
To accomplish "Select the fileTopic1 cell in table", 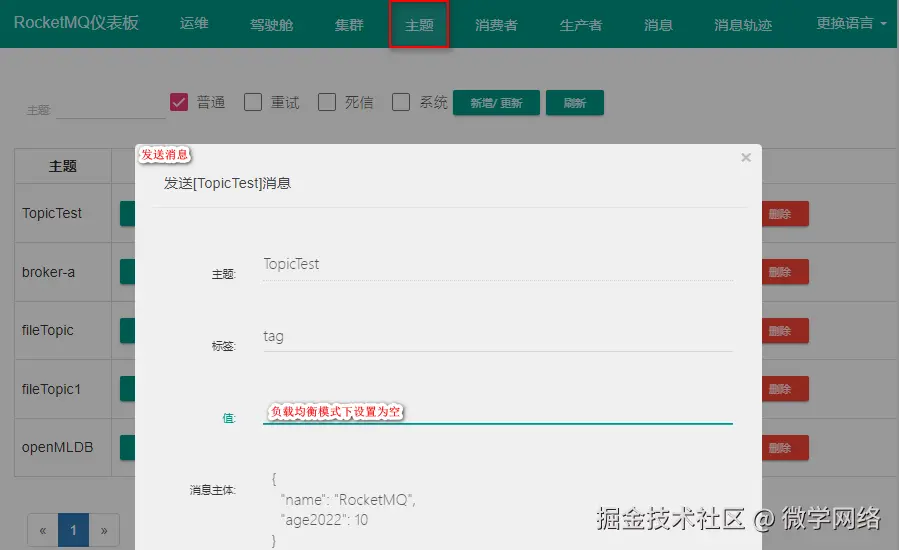I will click(63, 389).
